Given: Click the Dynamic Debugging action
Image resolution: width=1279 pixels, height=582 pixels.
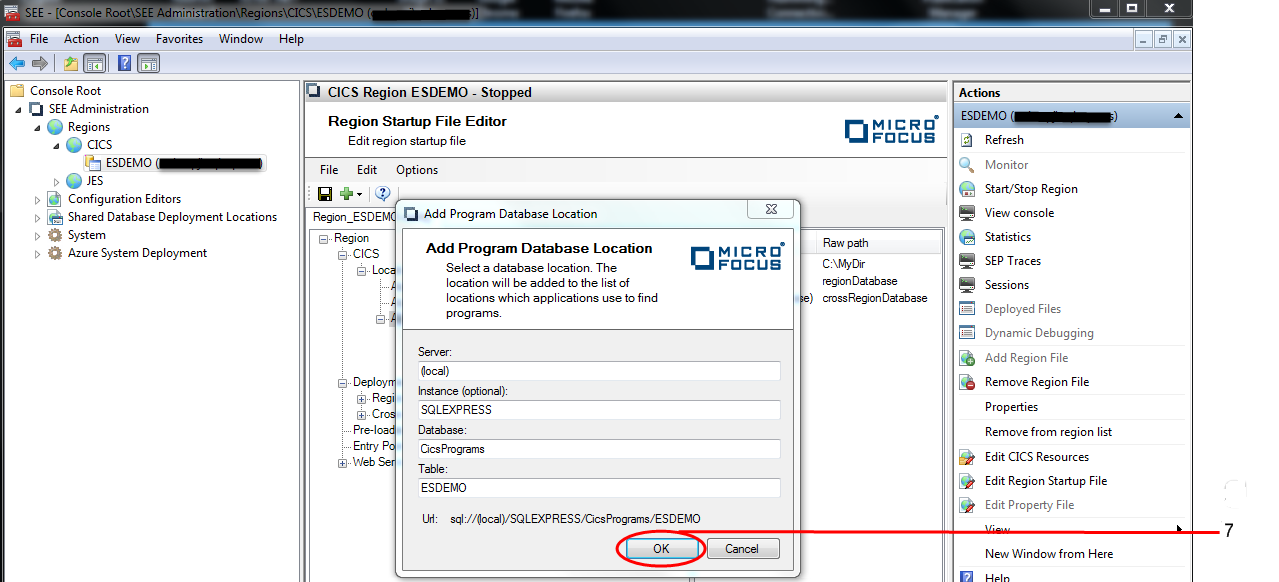Looking at the screenshot, I should coord(1039,333).
